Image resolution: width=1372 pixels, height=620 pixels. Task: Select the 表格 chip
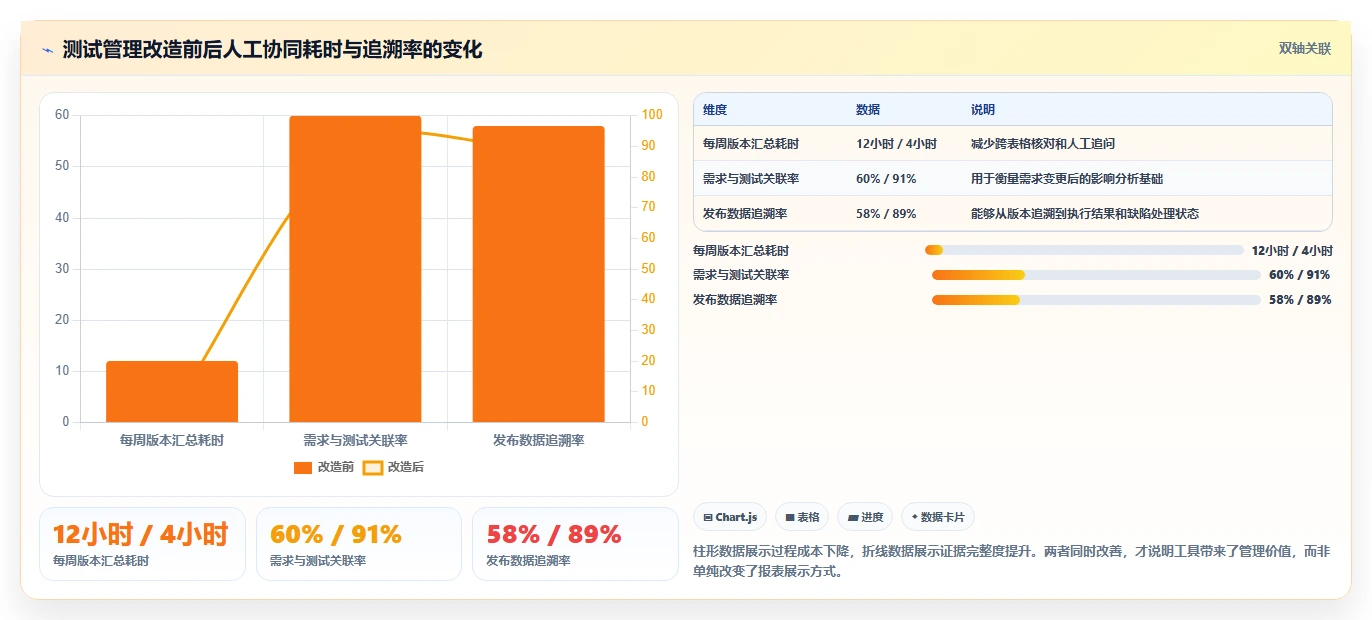[802, 517]
